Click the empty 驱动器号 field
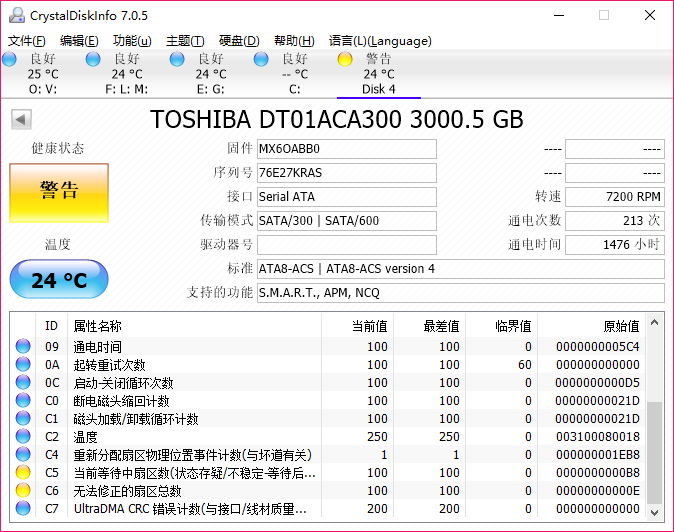The width and height of the screenshot is (674, 532). 347,245
